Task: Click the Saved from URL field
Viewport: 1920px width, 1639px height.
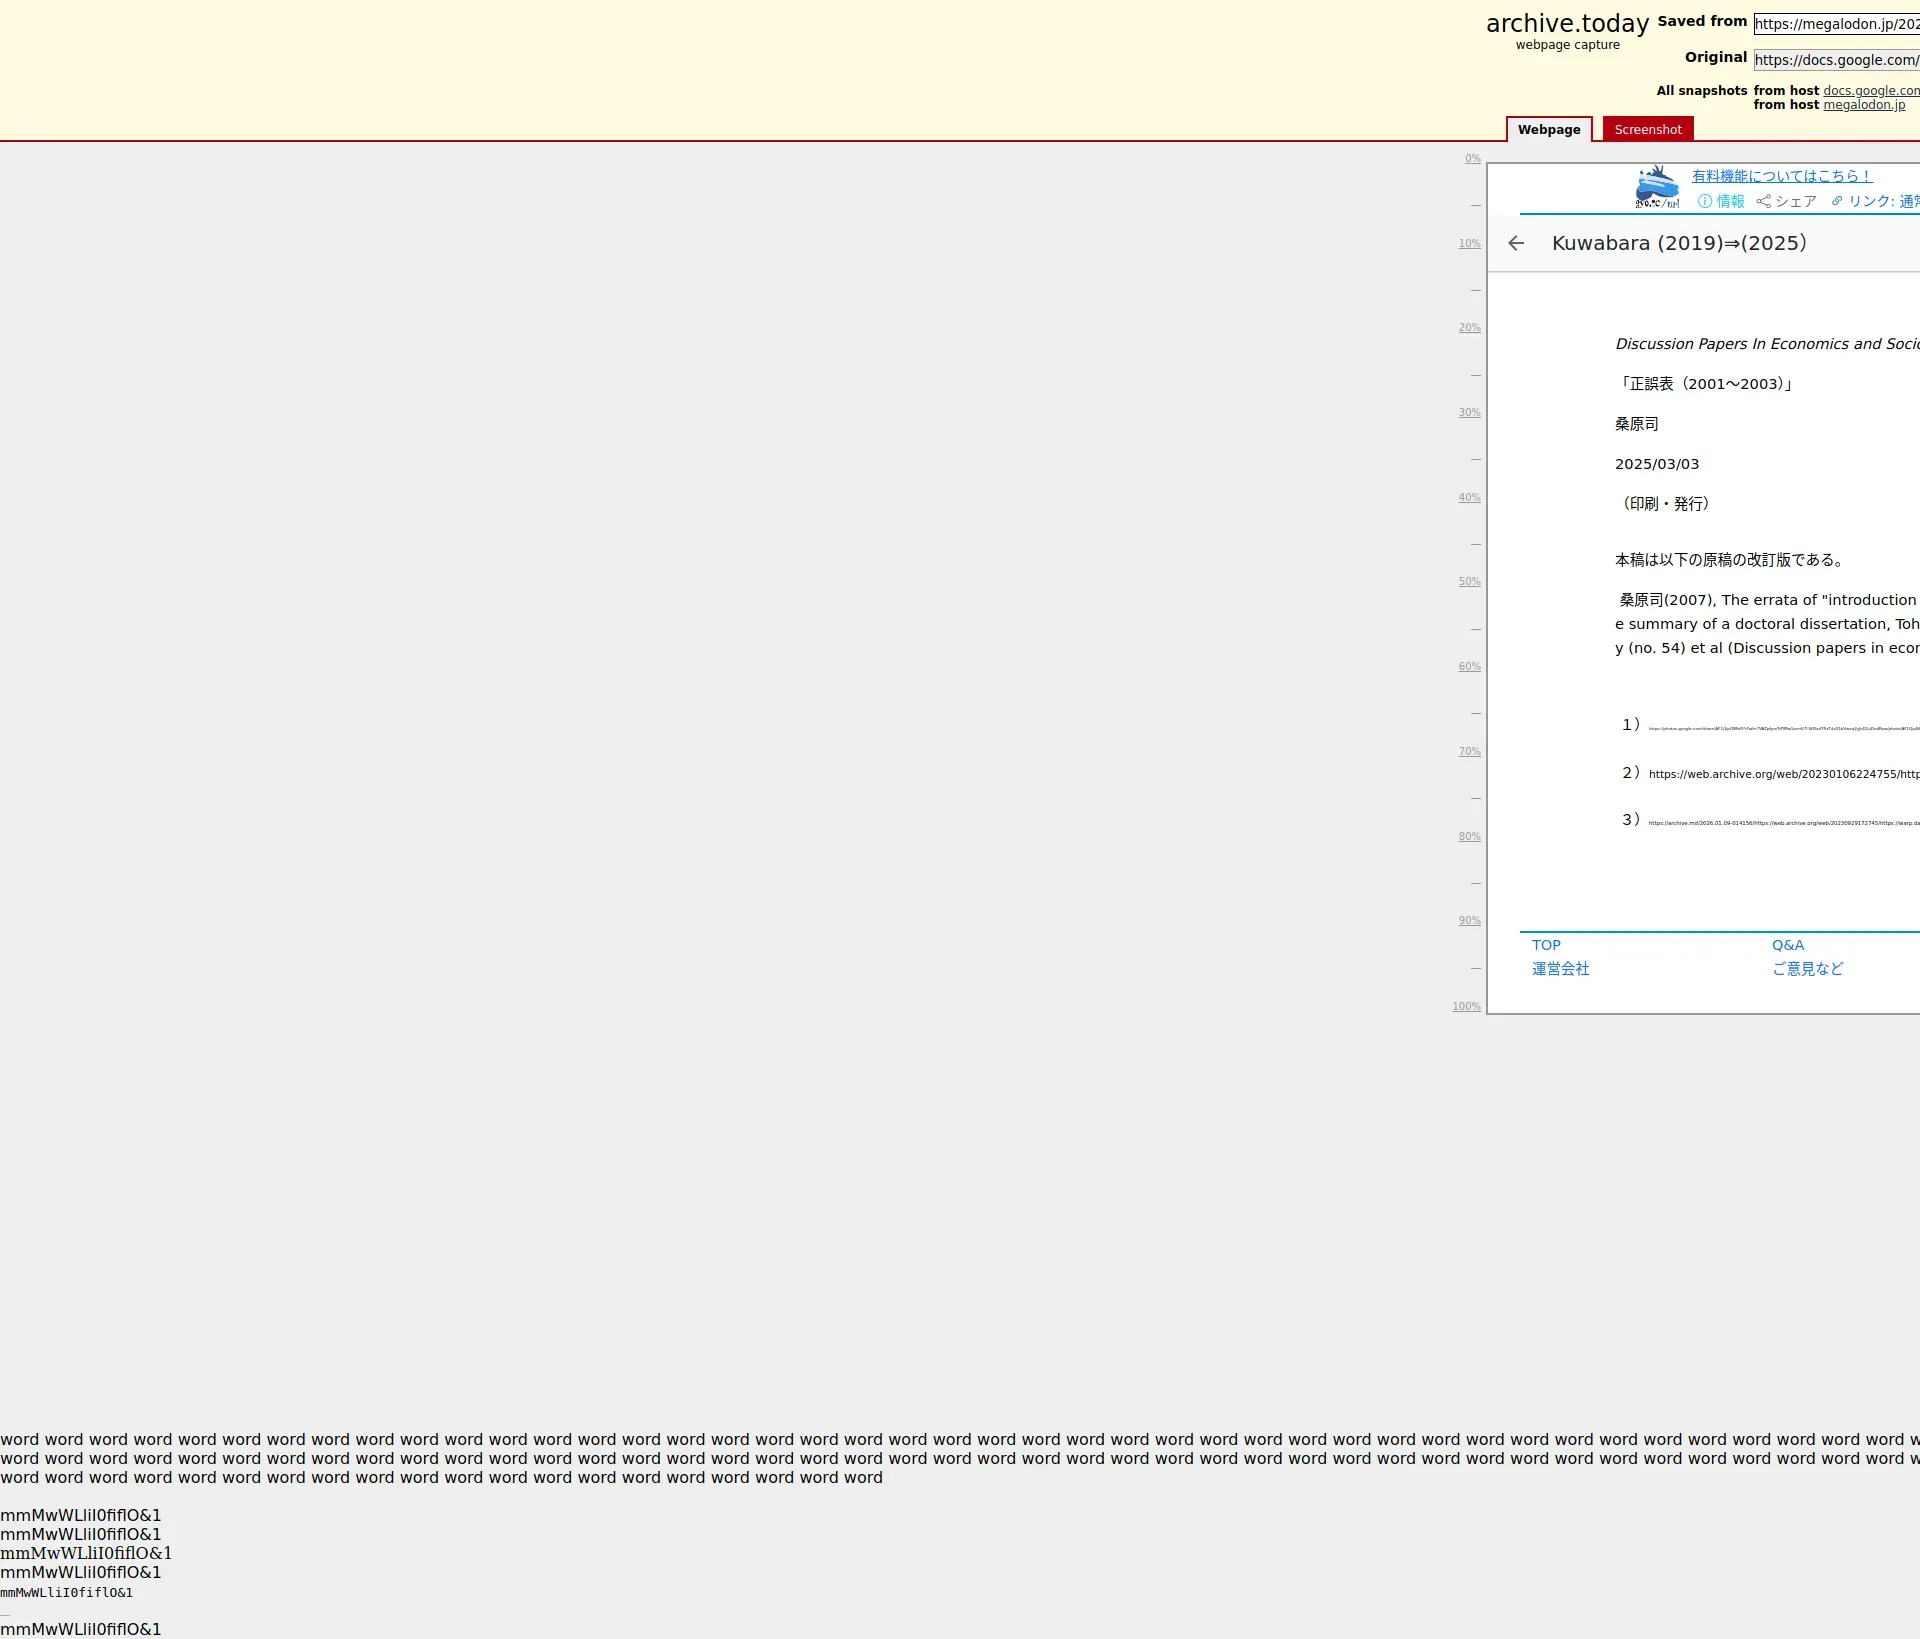Action: tap(1836, 24)
